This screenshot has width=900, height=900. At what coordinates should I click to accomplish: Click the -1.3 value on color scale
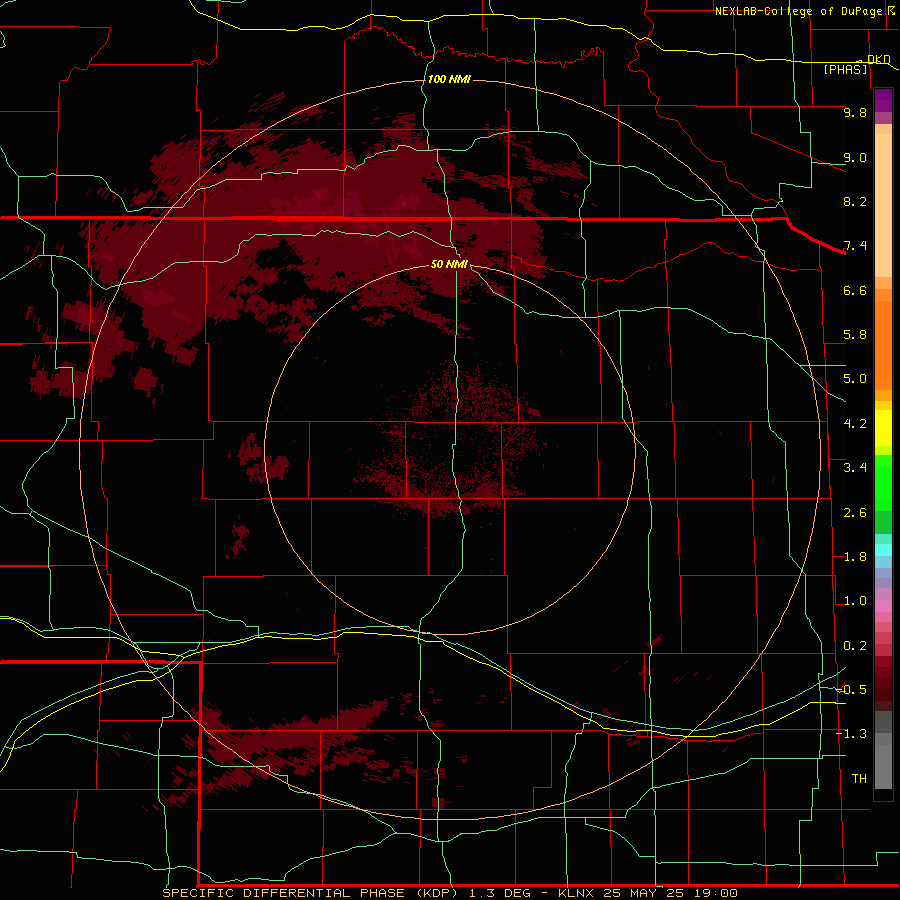pos(852,734)
